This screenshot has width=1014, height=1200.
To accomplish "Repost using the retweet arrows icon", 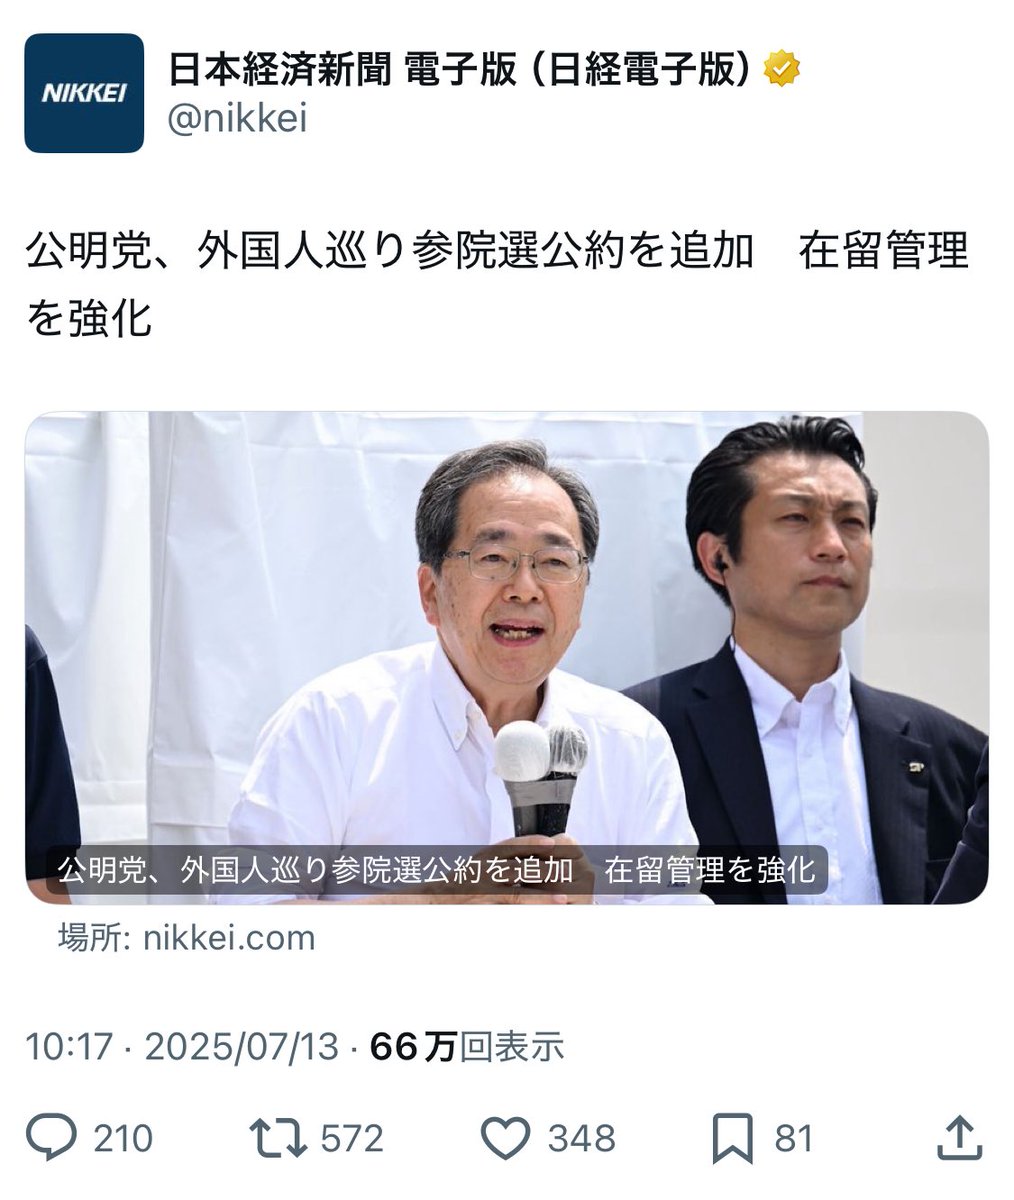I will point(277,1139).
